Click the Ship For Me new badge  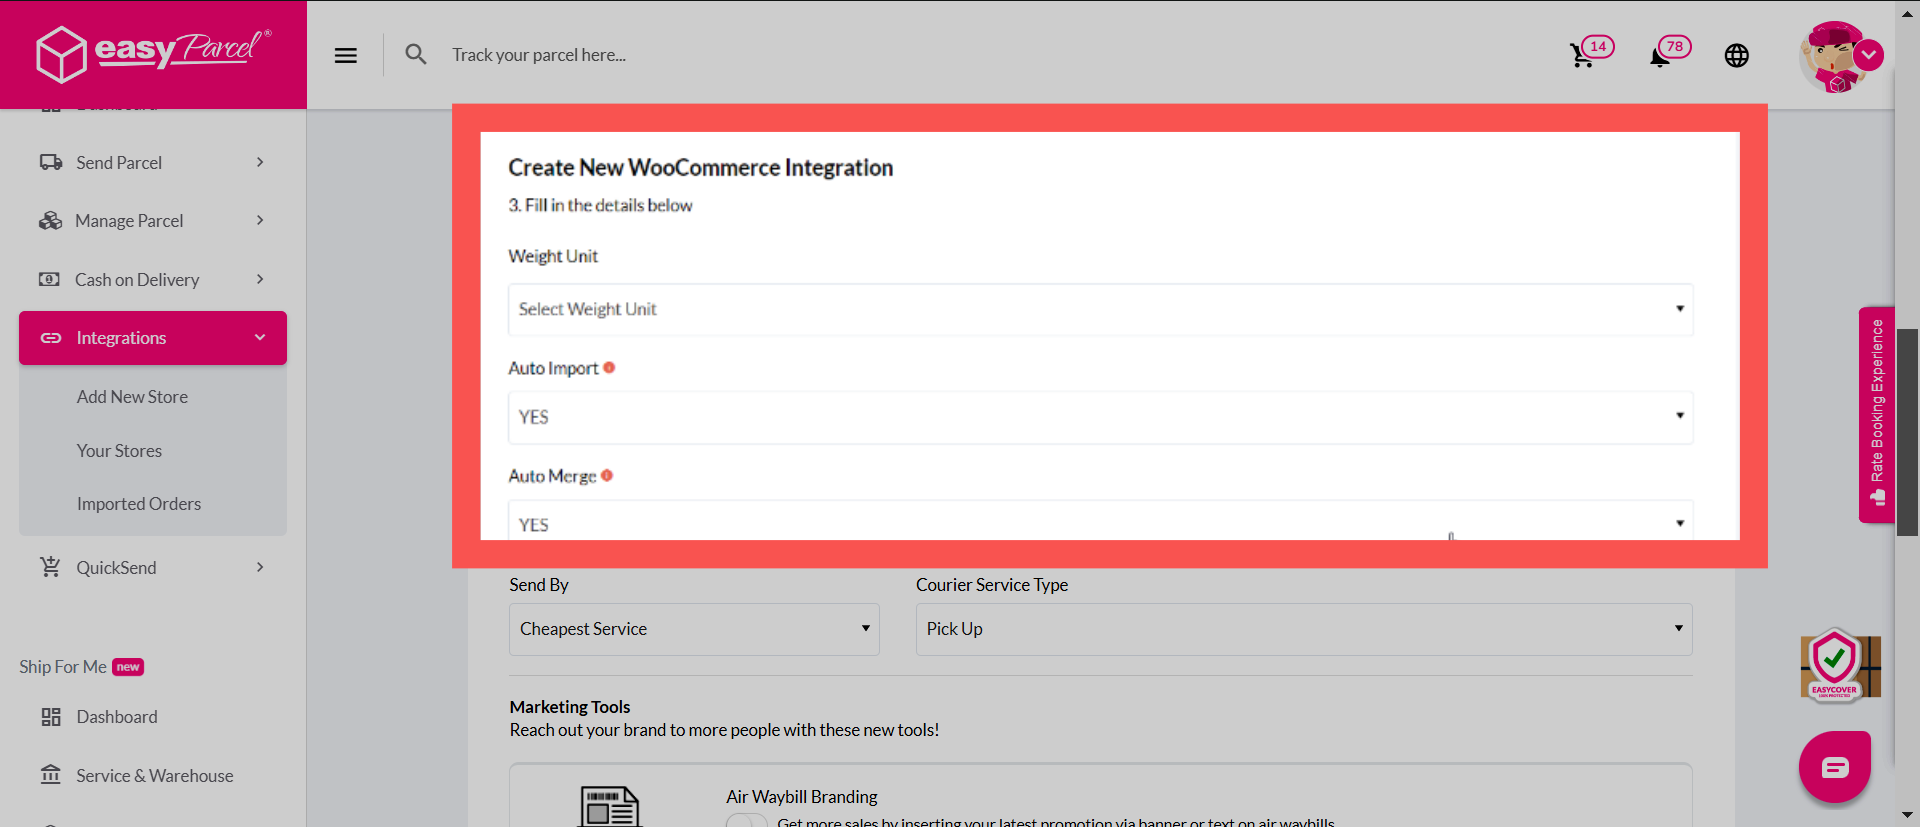click(128, 667)
